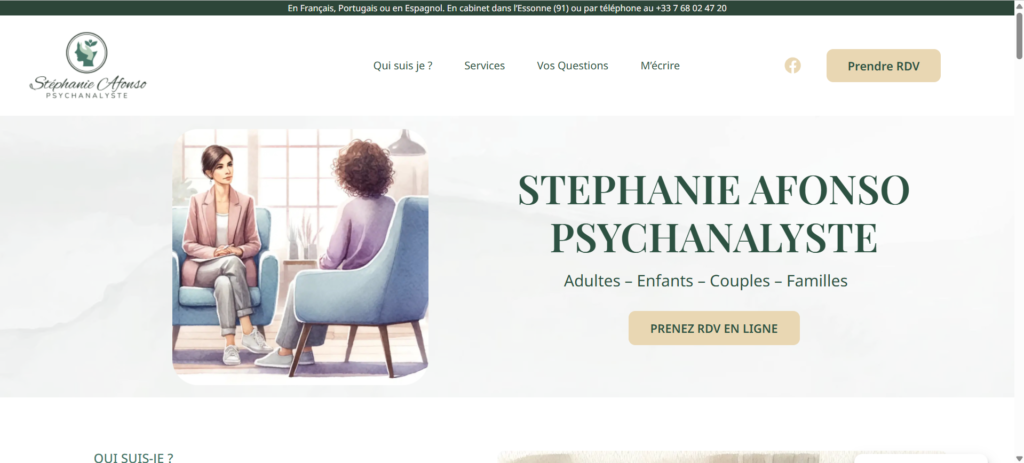Go to the Qui suis je ? page
Image resolution: width=1024 pixels, height=463 pixels.
[403, 65]
